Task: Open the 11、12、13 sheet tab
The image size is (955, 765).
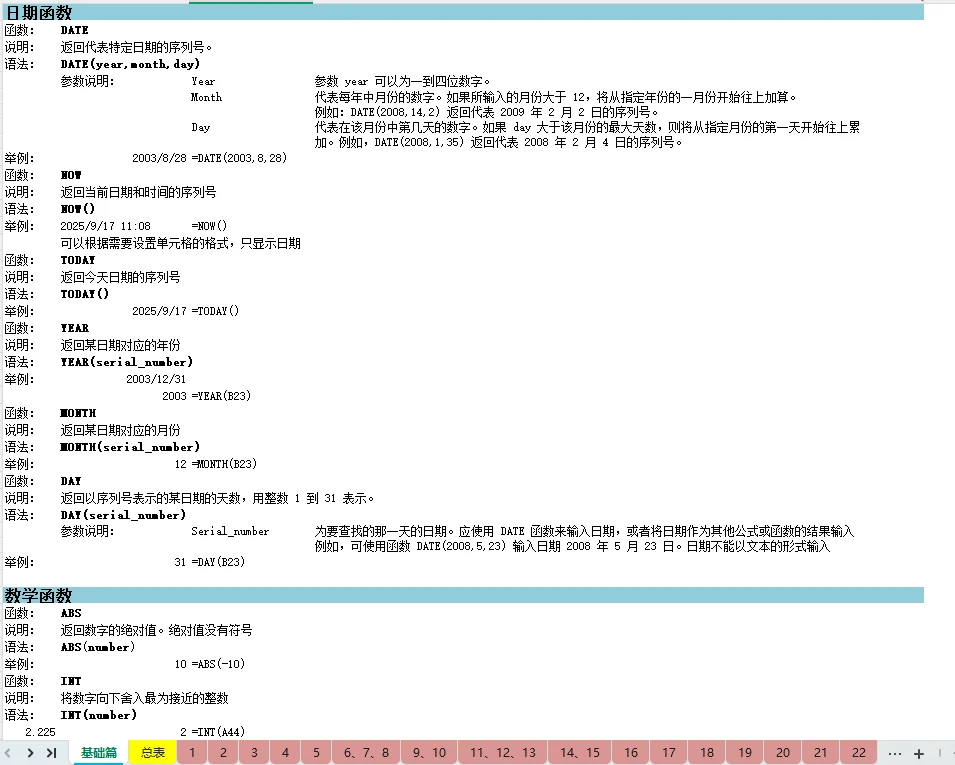Action: coord(502,752)
